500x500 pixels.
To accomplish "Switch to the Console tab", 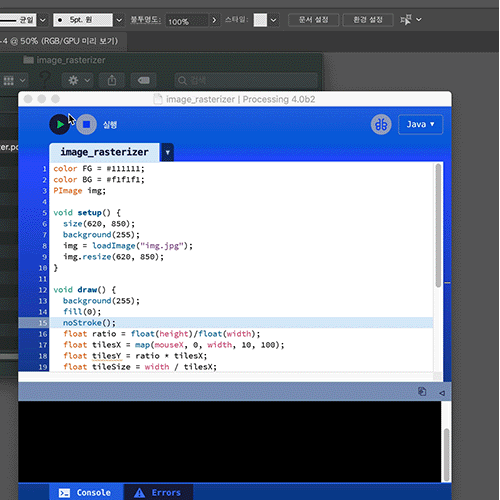I will 86,492.
